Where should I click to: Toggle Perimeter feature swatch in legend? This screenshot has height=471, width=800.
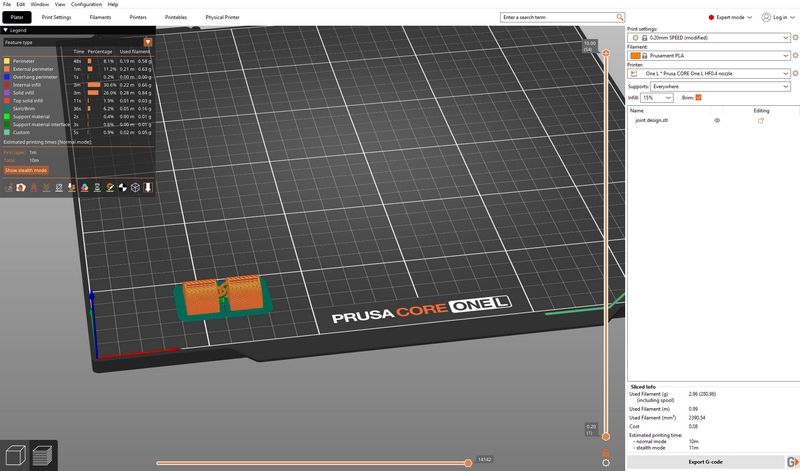coord(7,61)
